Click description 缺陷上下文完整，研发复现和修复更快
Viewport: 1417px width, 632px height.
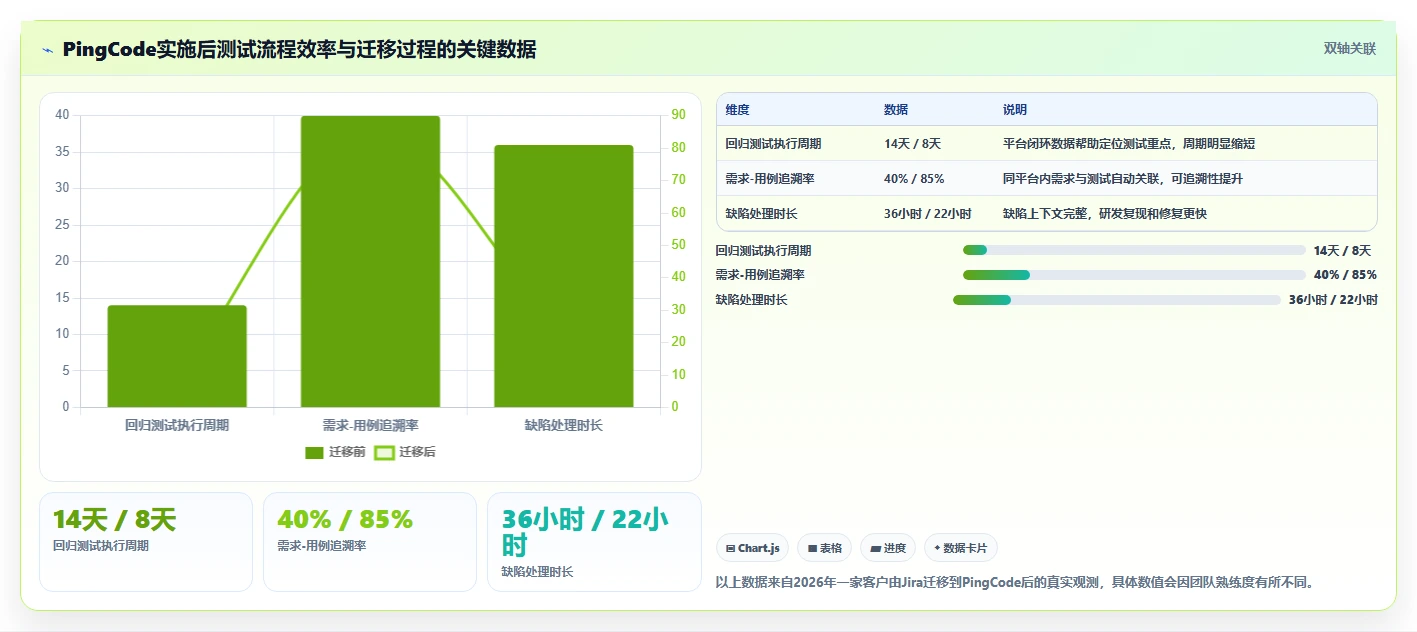coord(1106,214)
